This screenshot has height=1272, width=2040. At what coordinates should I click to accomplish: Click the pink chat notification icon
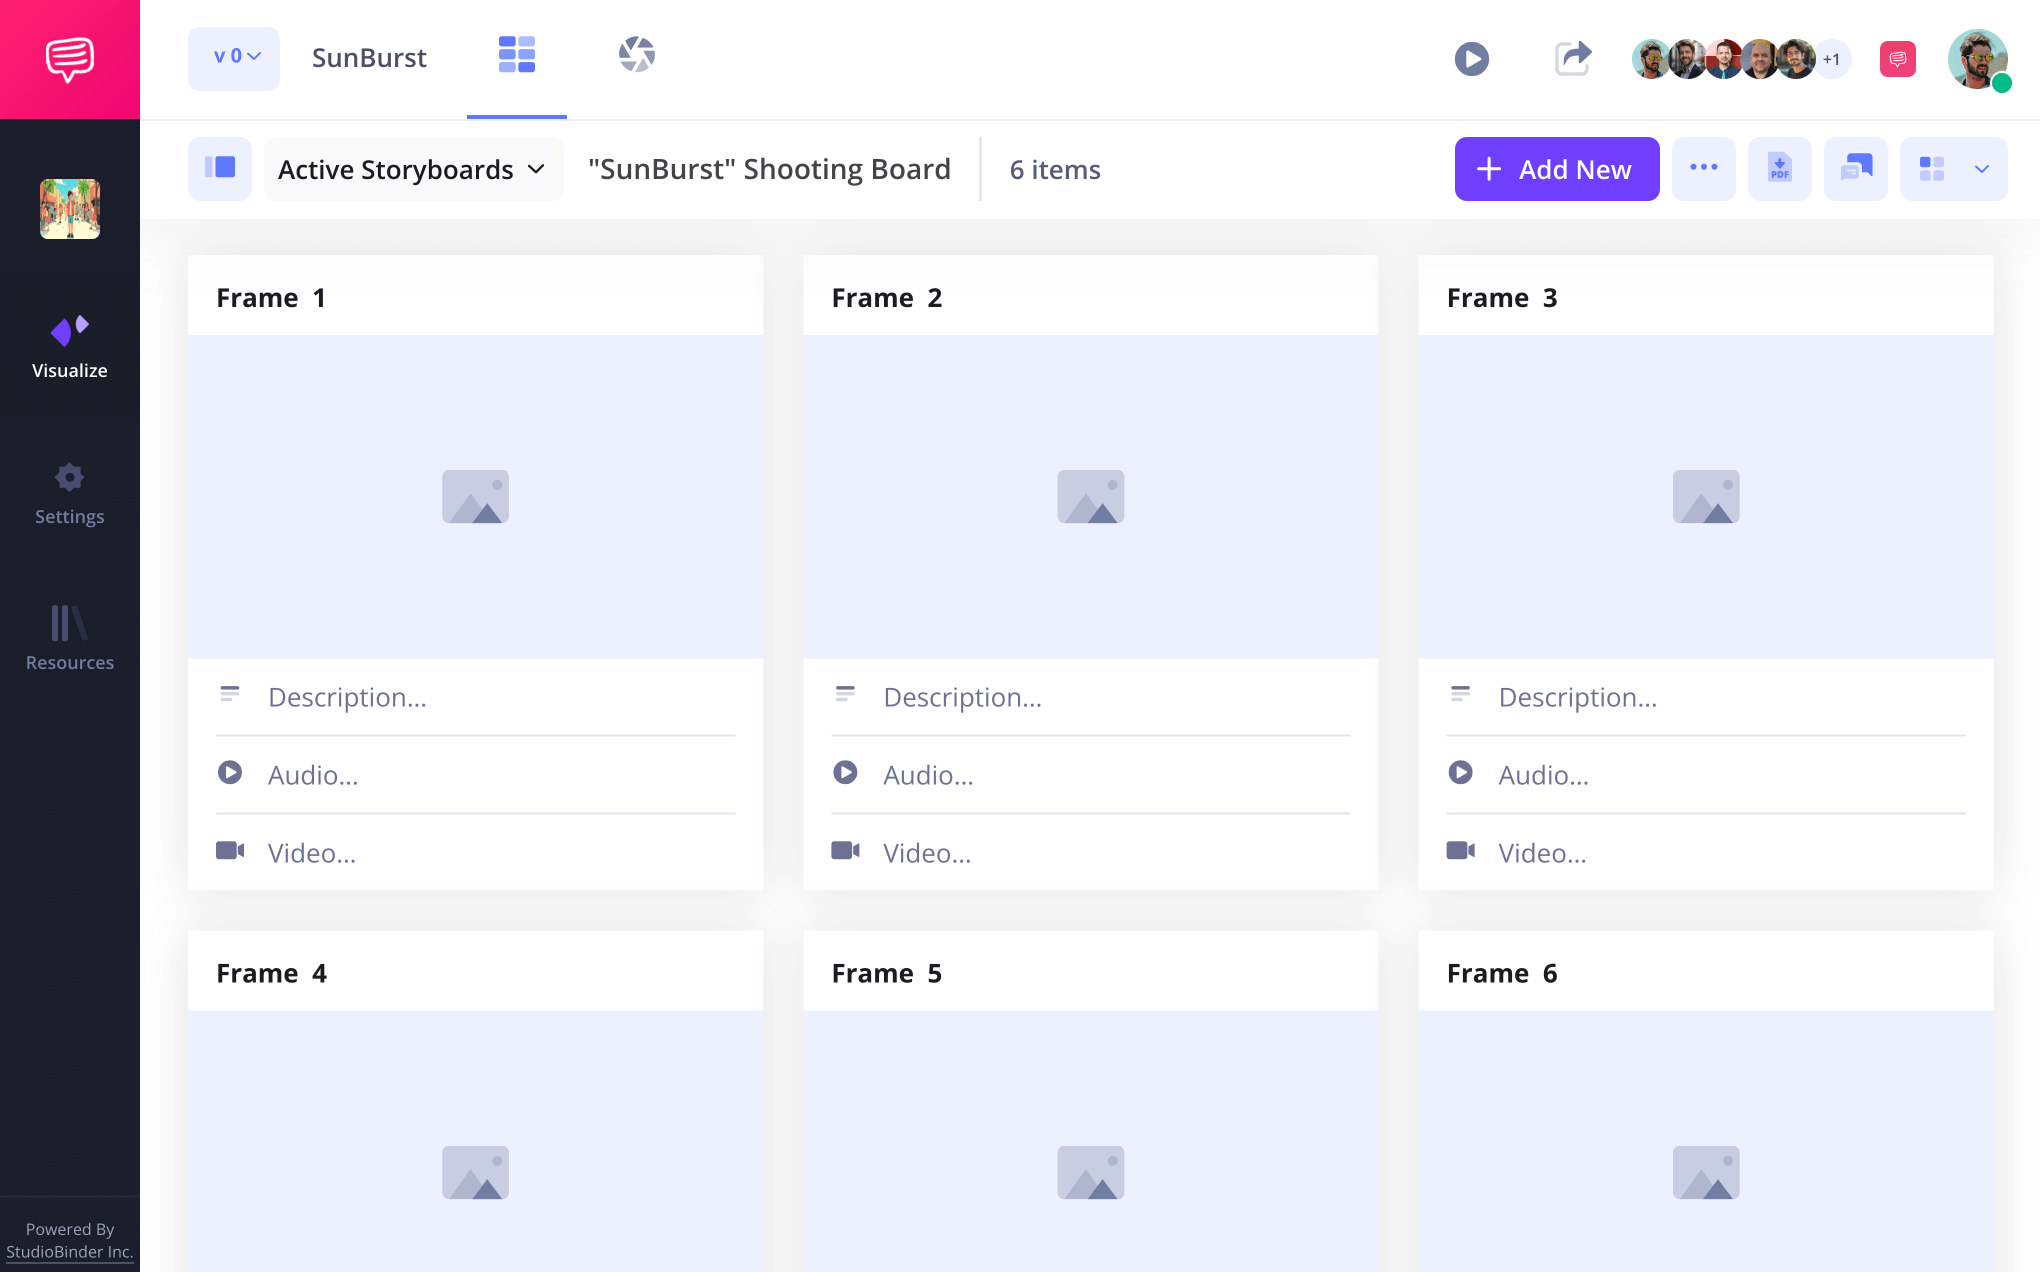[x=1897, y=59]
